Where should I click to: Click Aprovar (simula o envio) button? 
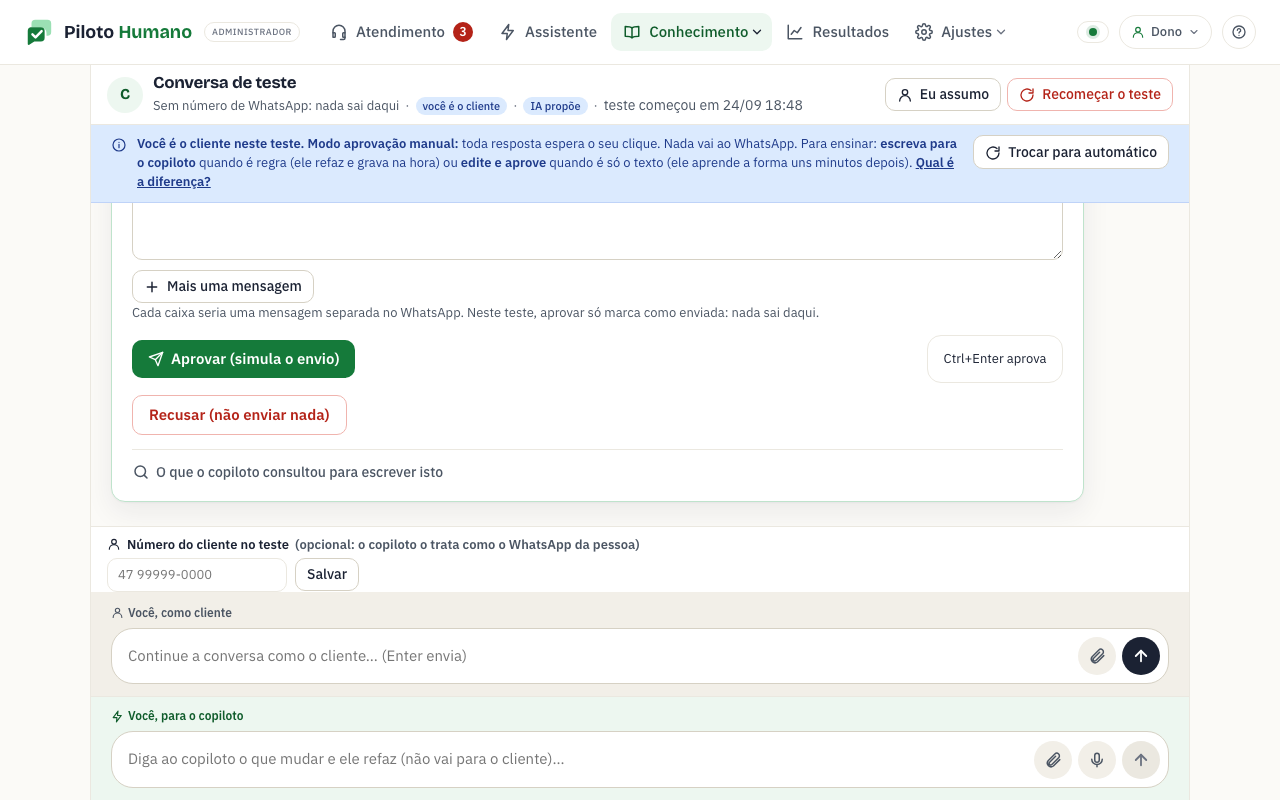pos(243,359)
